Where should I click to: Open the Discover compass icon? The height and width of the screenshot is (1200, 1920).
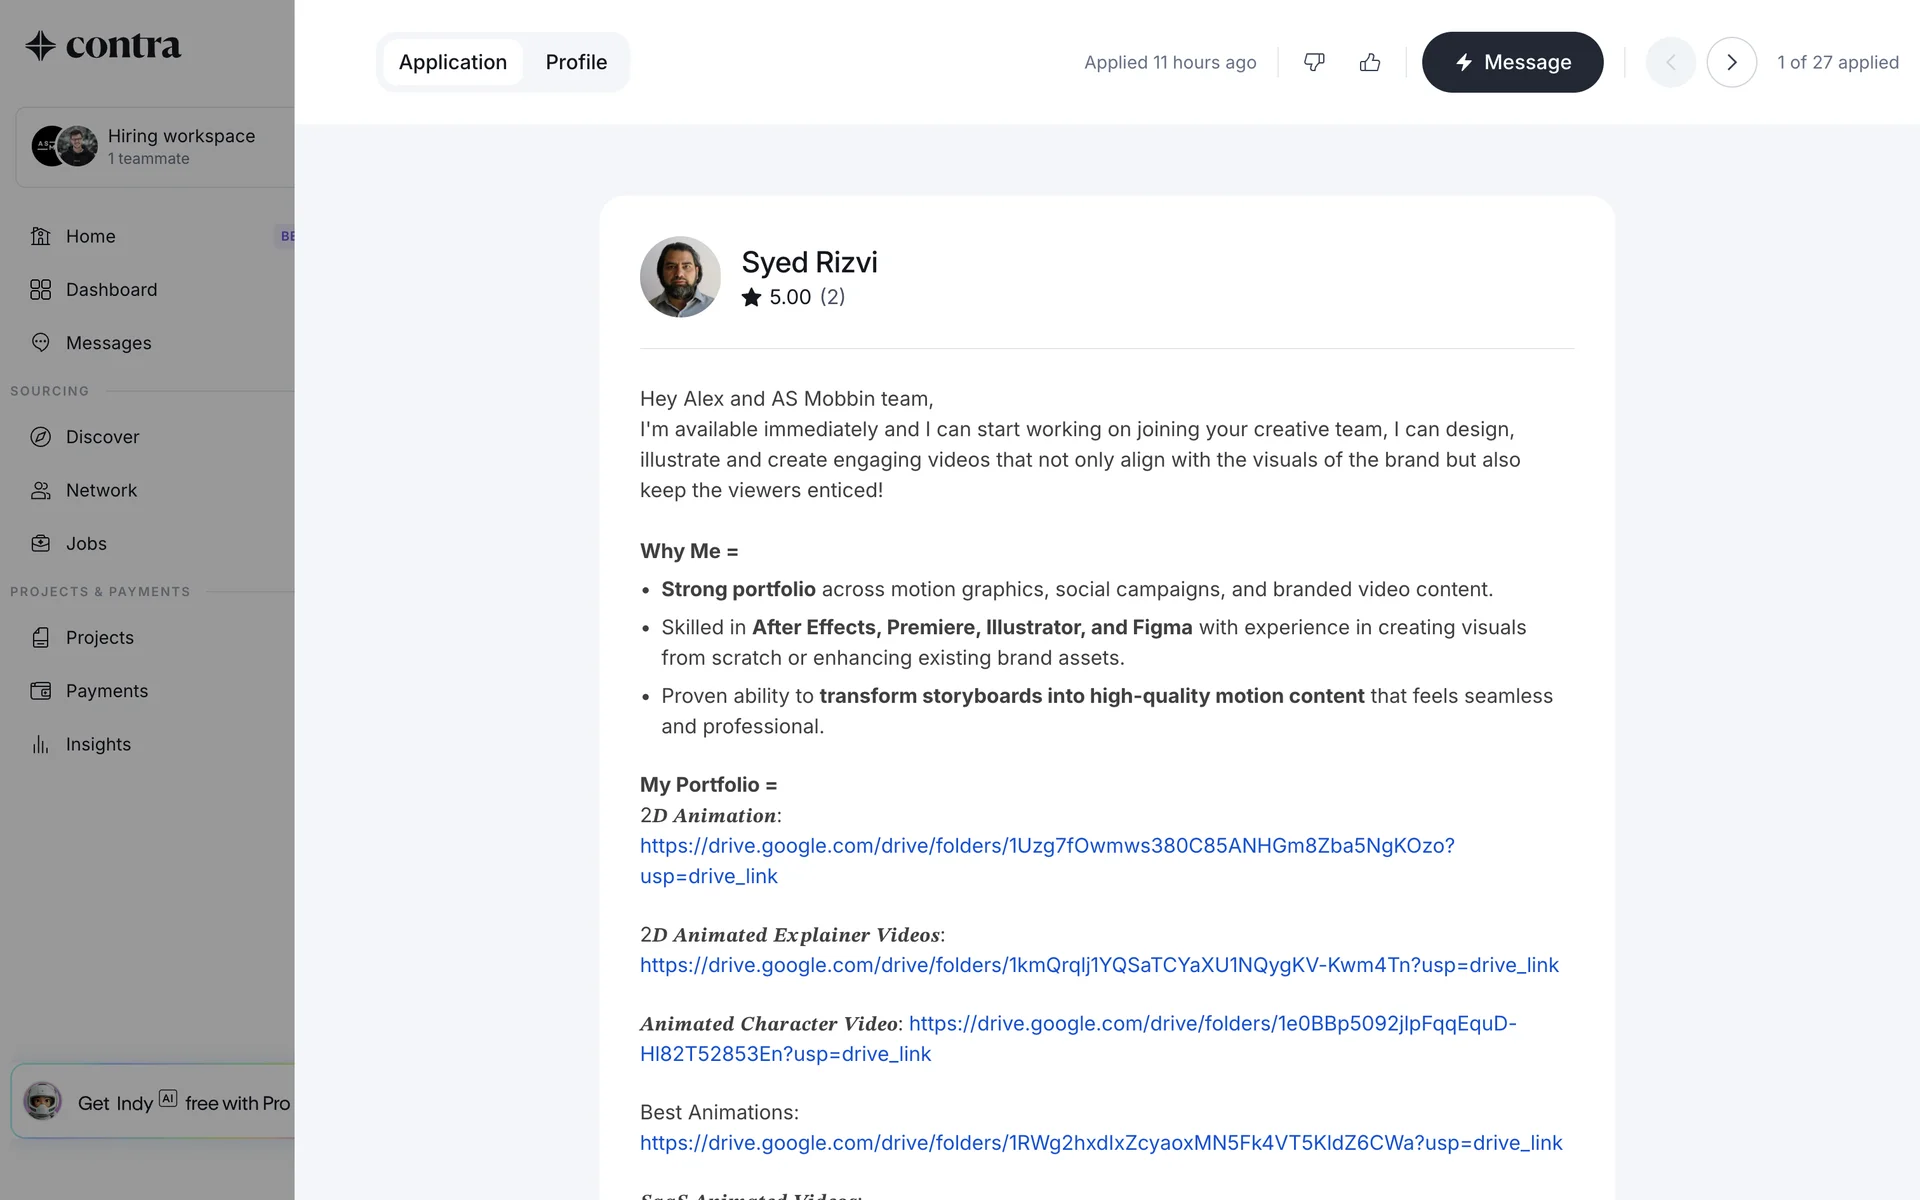(41, 437)
